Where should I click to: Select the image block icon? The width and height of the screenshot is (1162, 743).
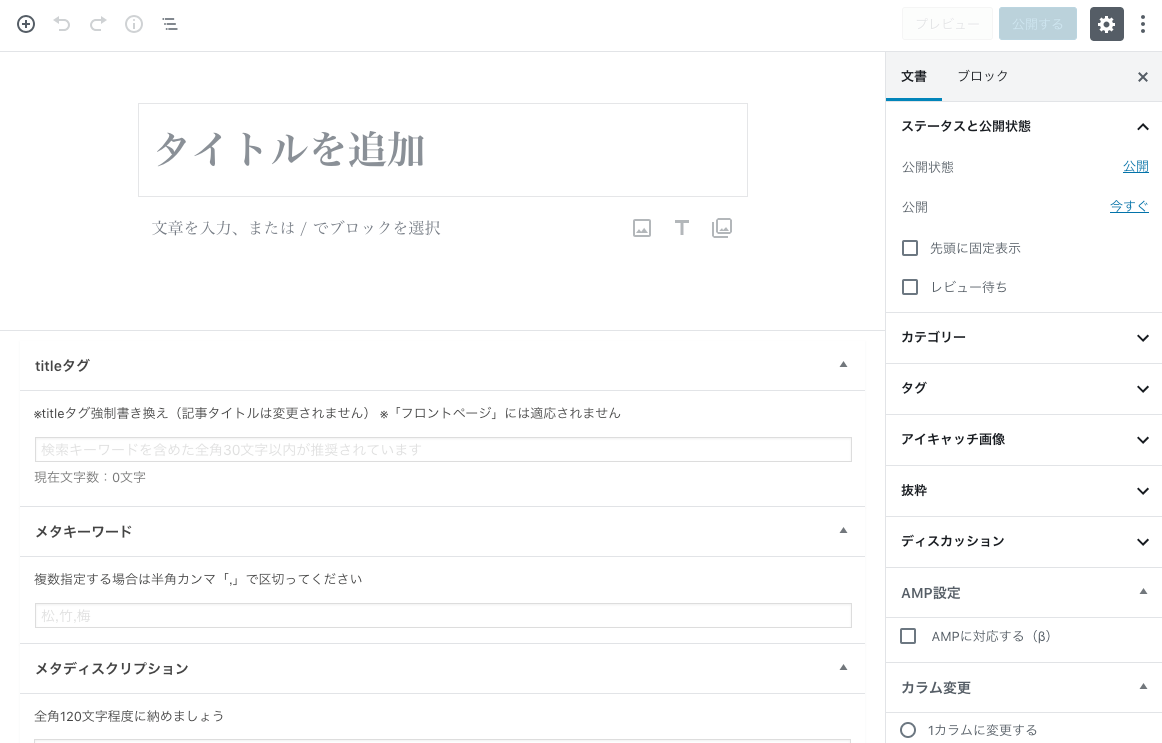[x=641, y=227]
